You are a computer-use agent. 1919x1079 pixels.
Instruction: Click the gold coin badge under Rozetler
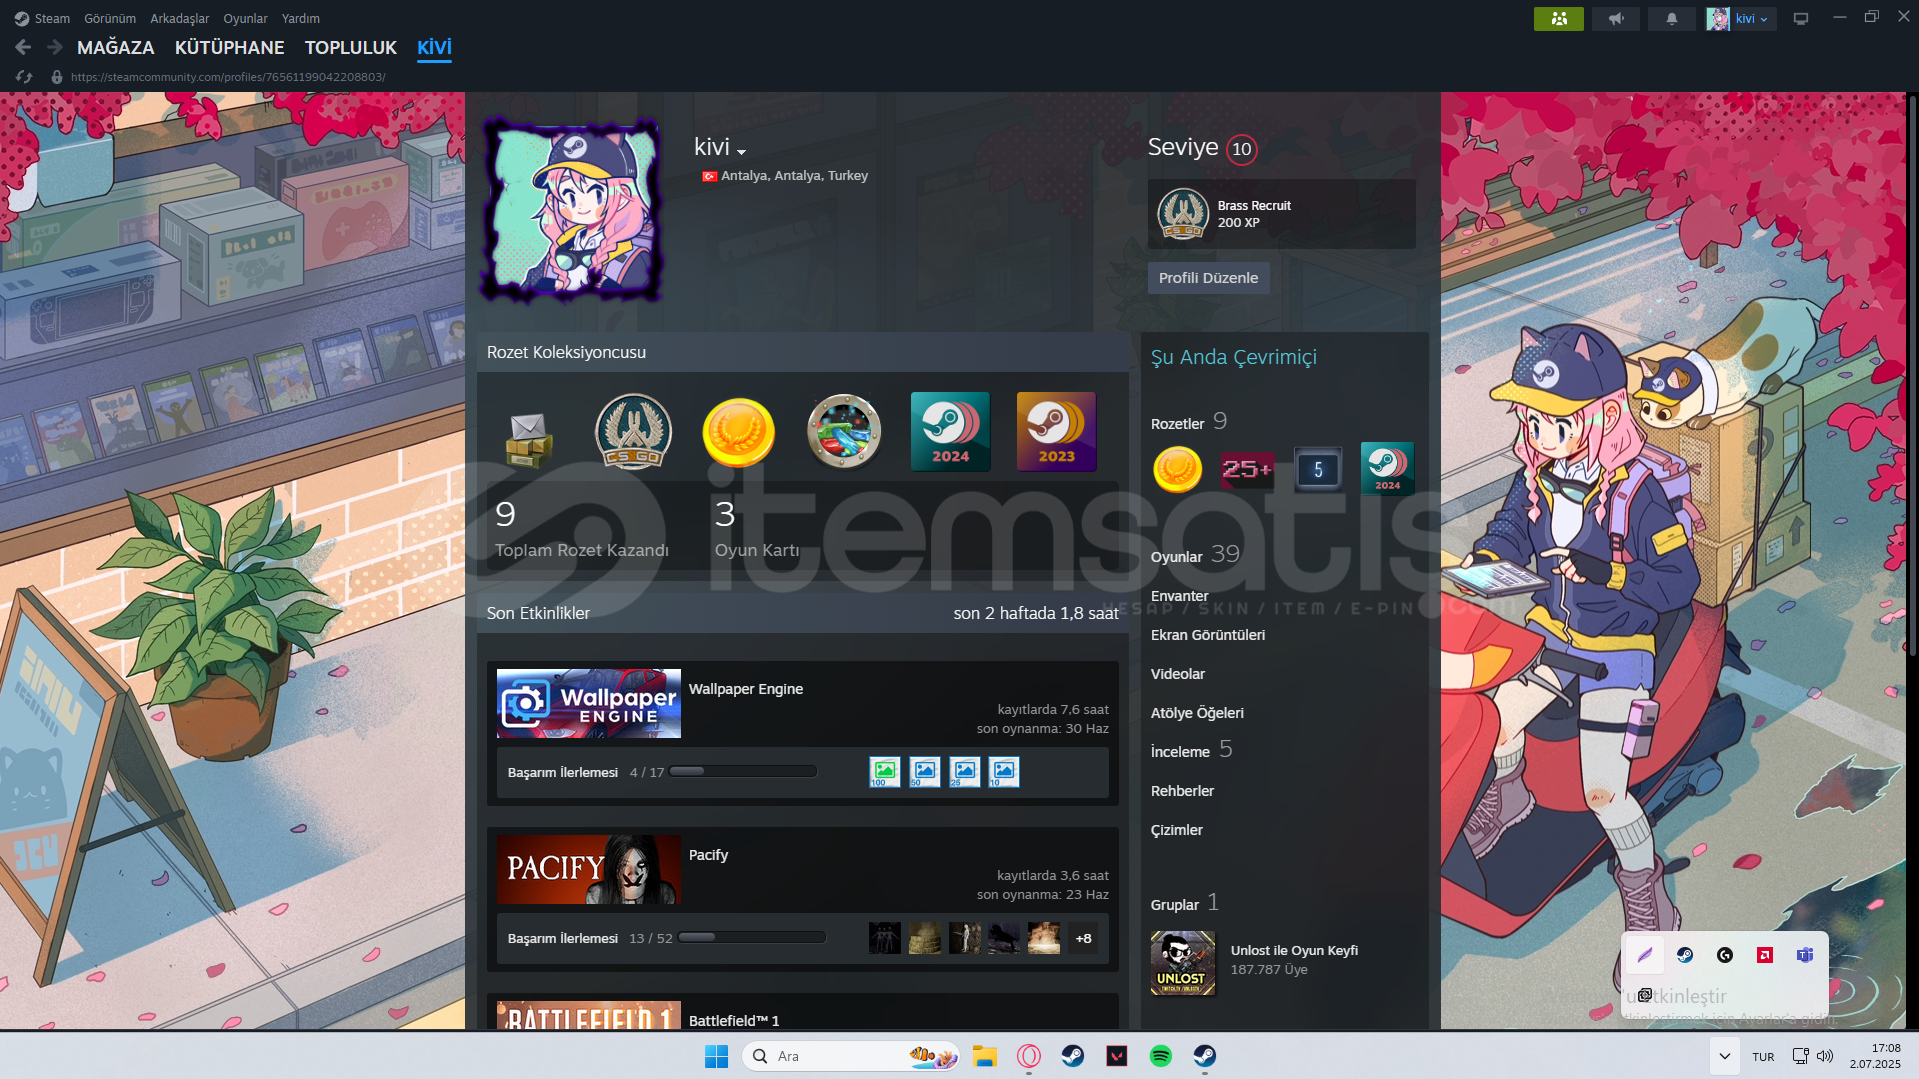coord(1177,469)
